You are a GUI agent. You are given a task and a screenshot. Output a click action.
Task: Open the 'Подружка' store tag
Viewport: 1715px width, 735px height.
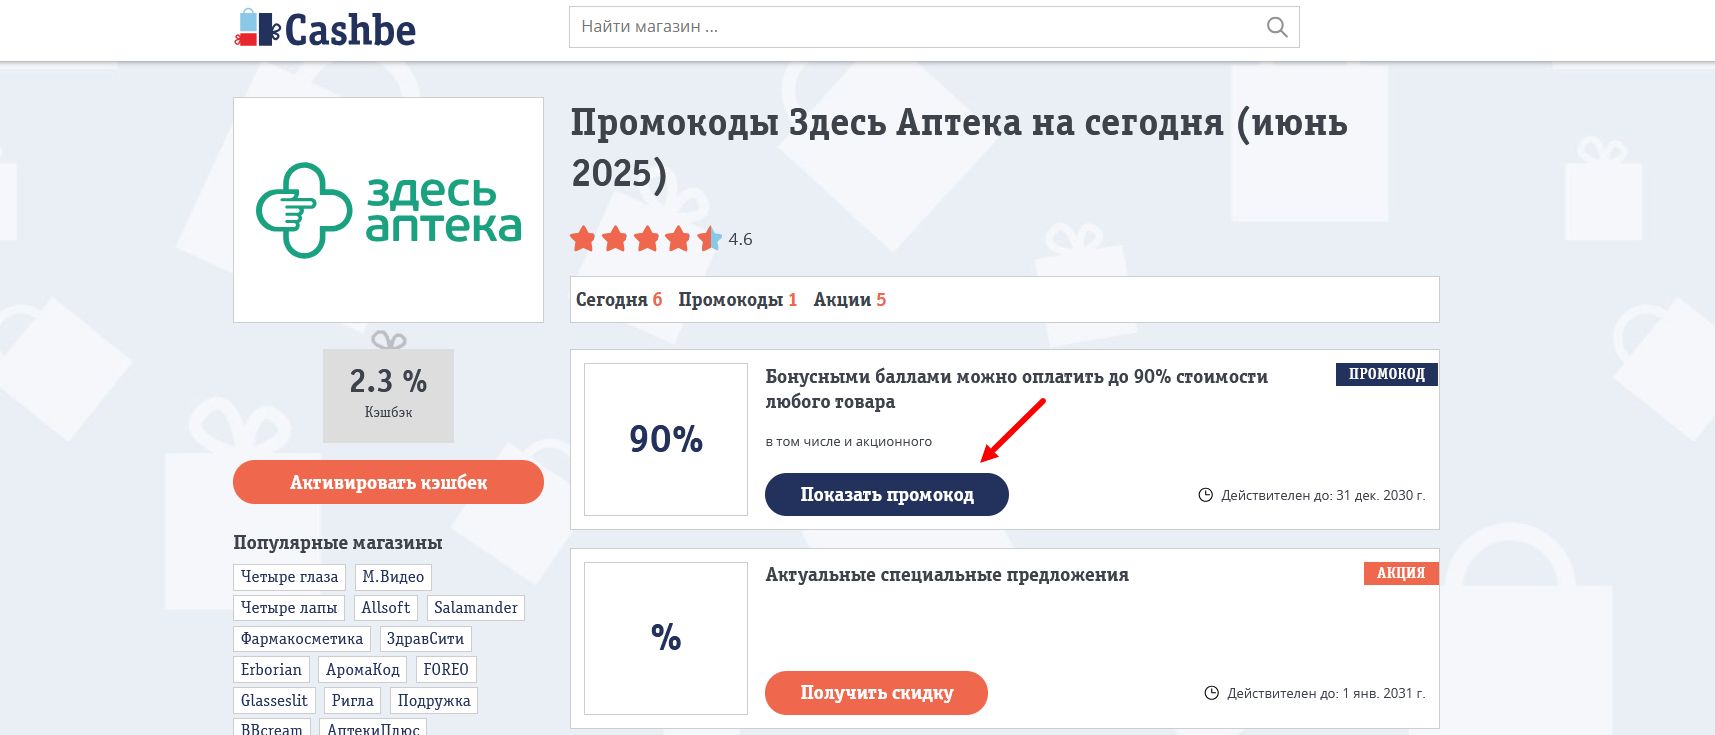point(434,701)
